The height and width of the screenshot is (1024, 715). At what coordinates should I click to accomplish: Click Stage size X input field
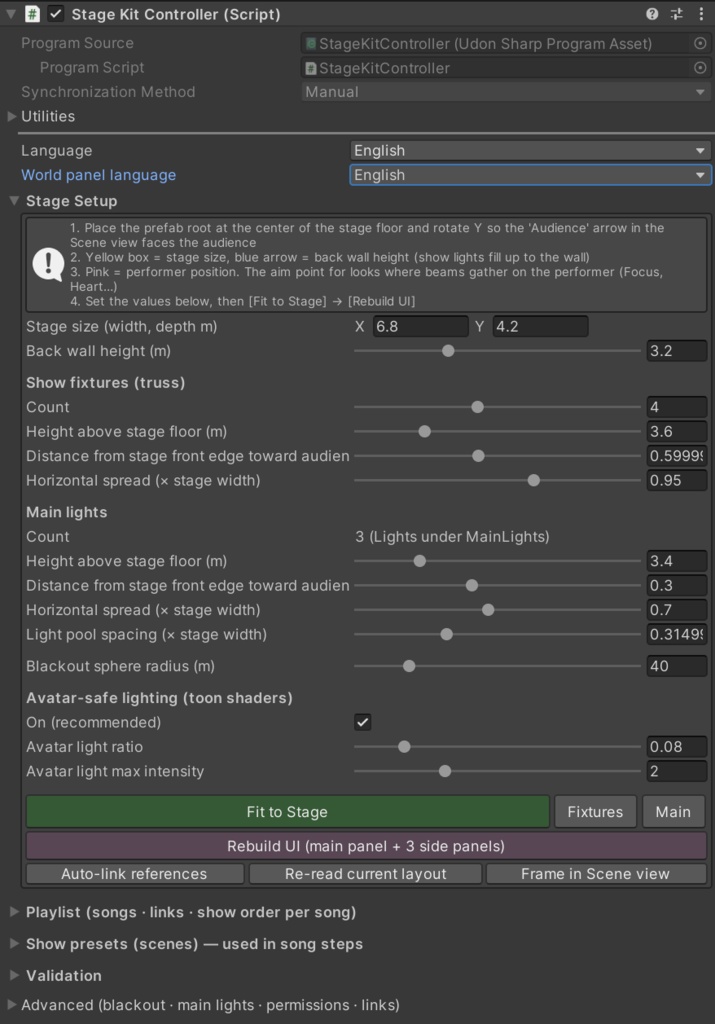(x=421, y=327)
